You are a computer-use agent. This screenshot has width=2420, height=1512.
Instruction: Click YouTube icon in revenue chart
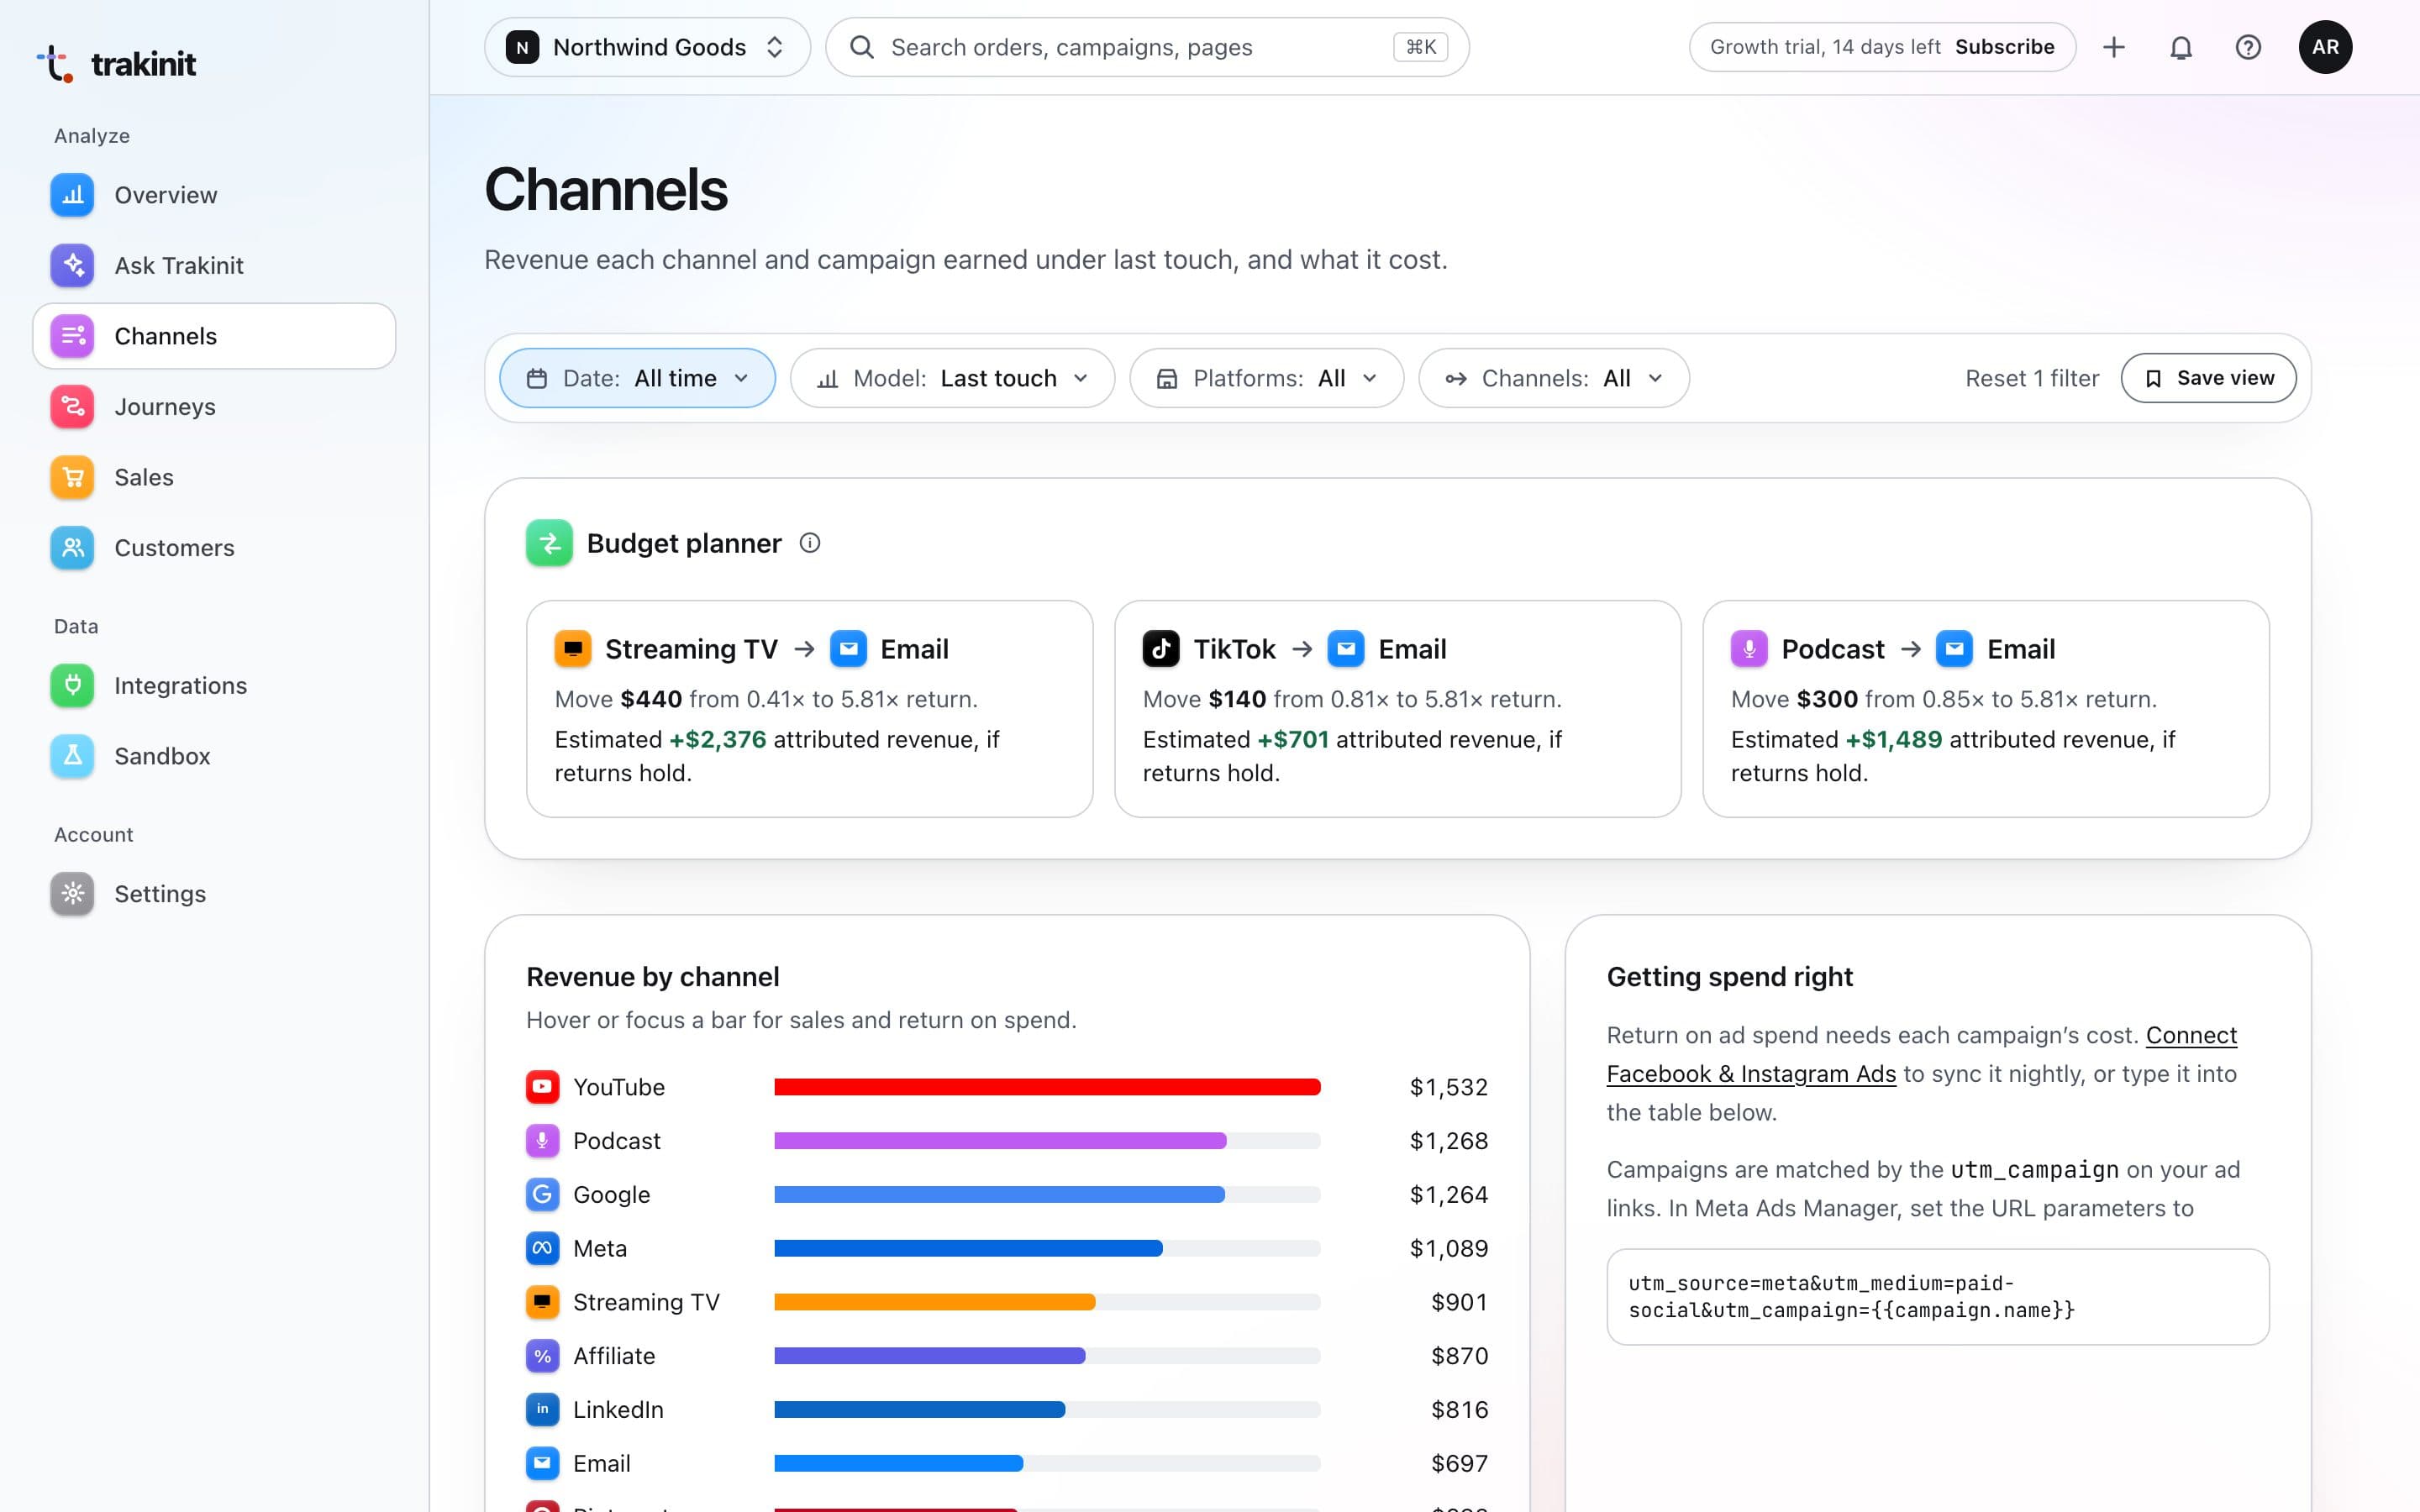pos(542,1087)
